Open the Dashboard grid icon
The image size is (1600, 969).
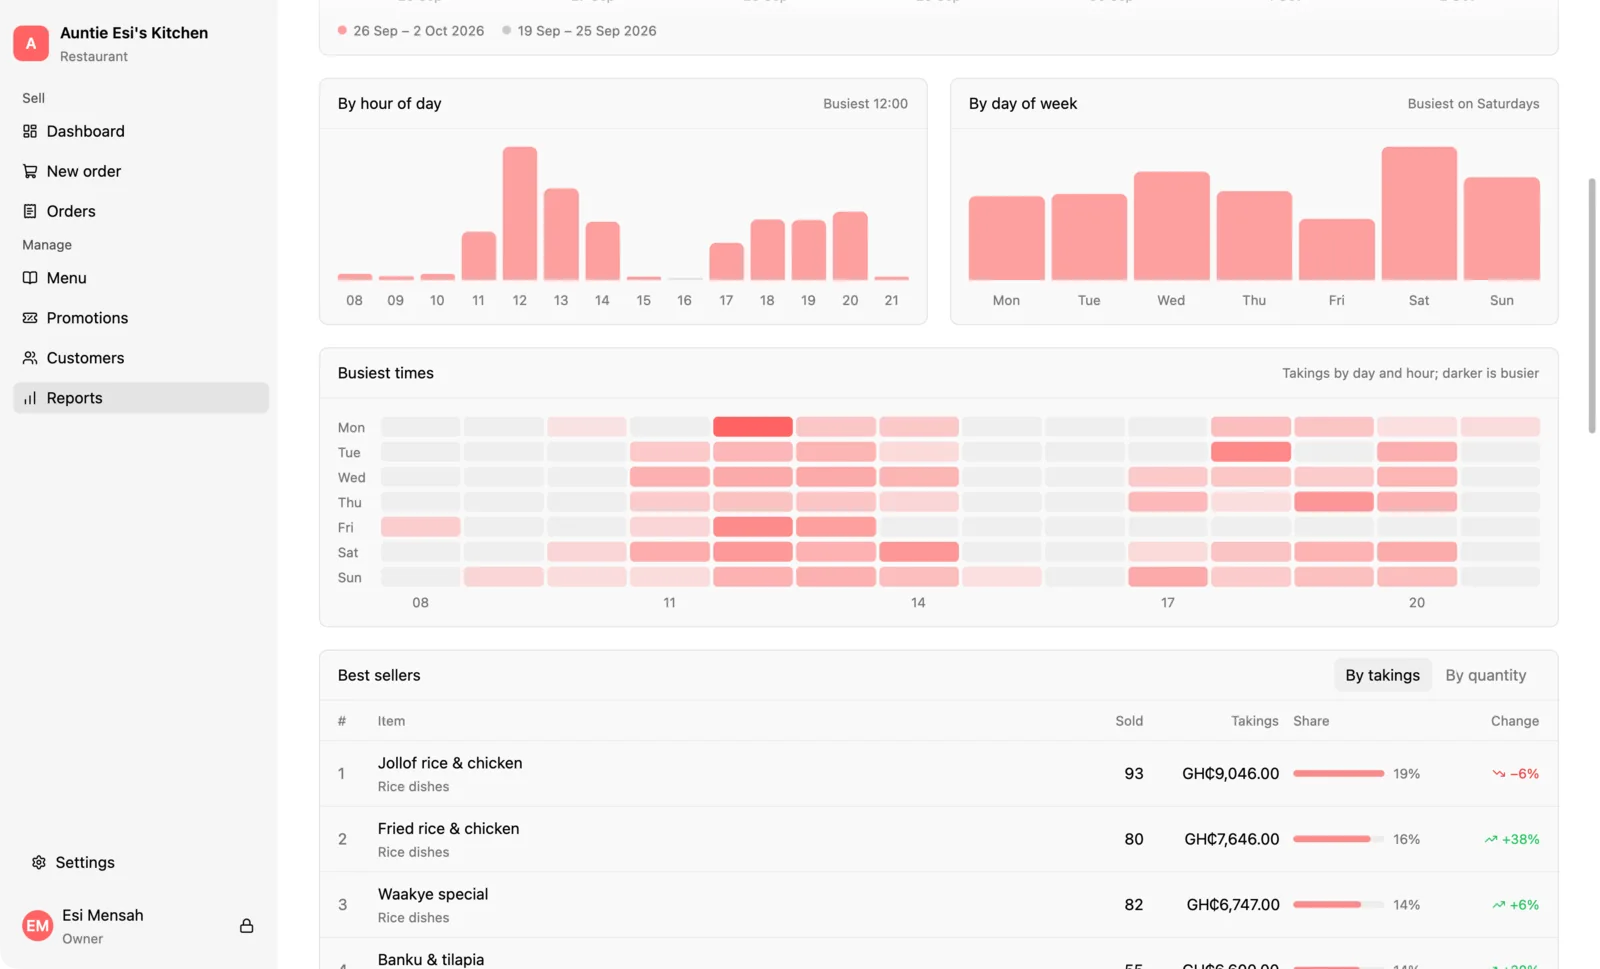coord(30,131)
